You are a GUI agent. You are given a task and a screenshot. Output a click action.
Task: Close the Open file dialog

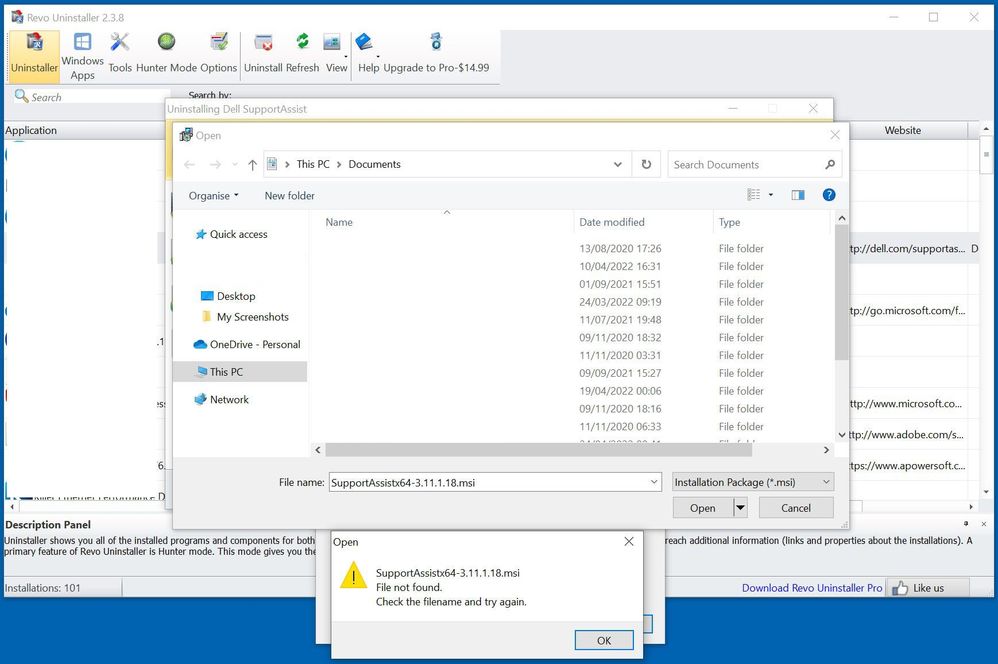coord(834,135)
